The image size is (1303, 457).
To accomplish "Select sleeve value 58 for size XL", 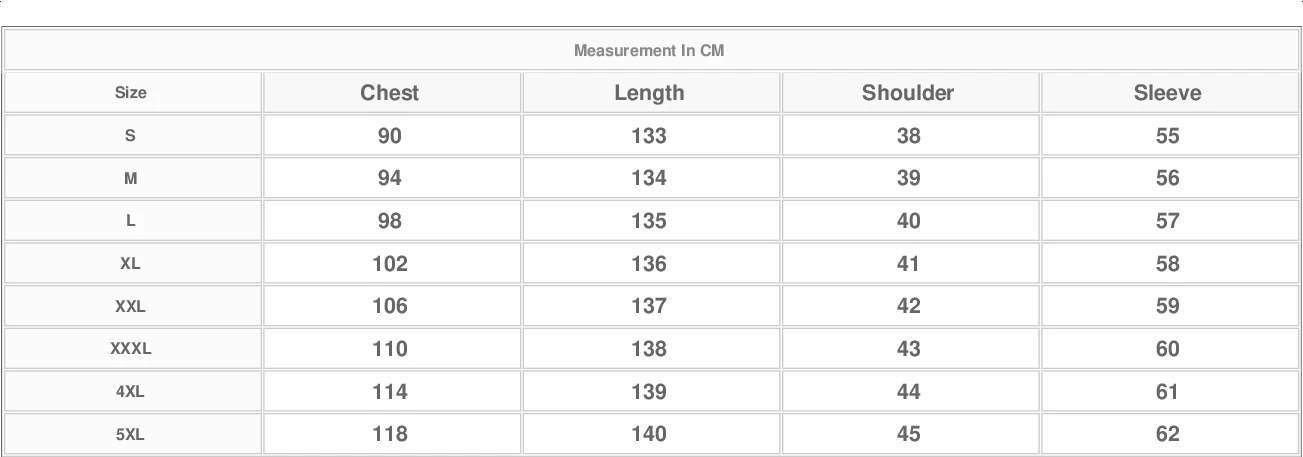I will (1167, 264).
